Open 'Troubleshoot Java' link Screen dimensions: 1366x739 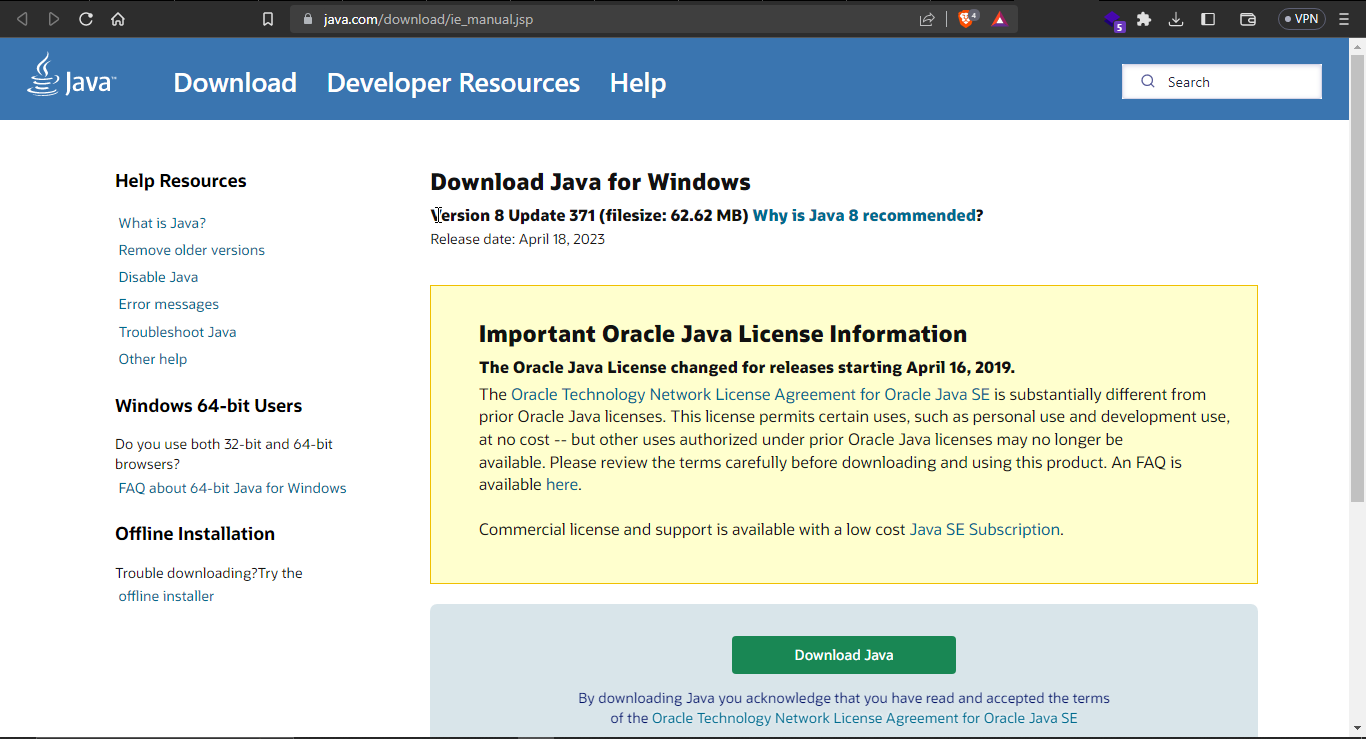(178, 332)
